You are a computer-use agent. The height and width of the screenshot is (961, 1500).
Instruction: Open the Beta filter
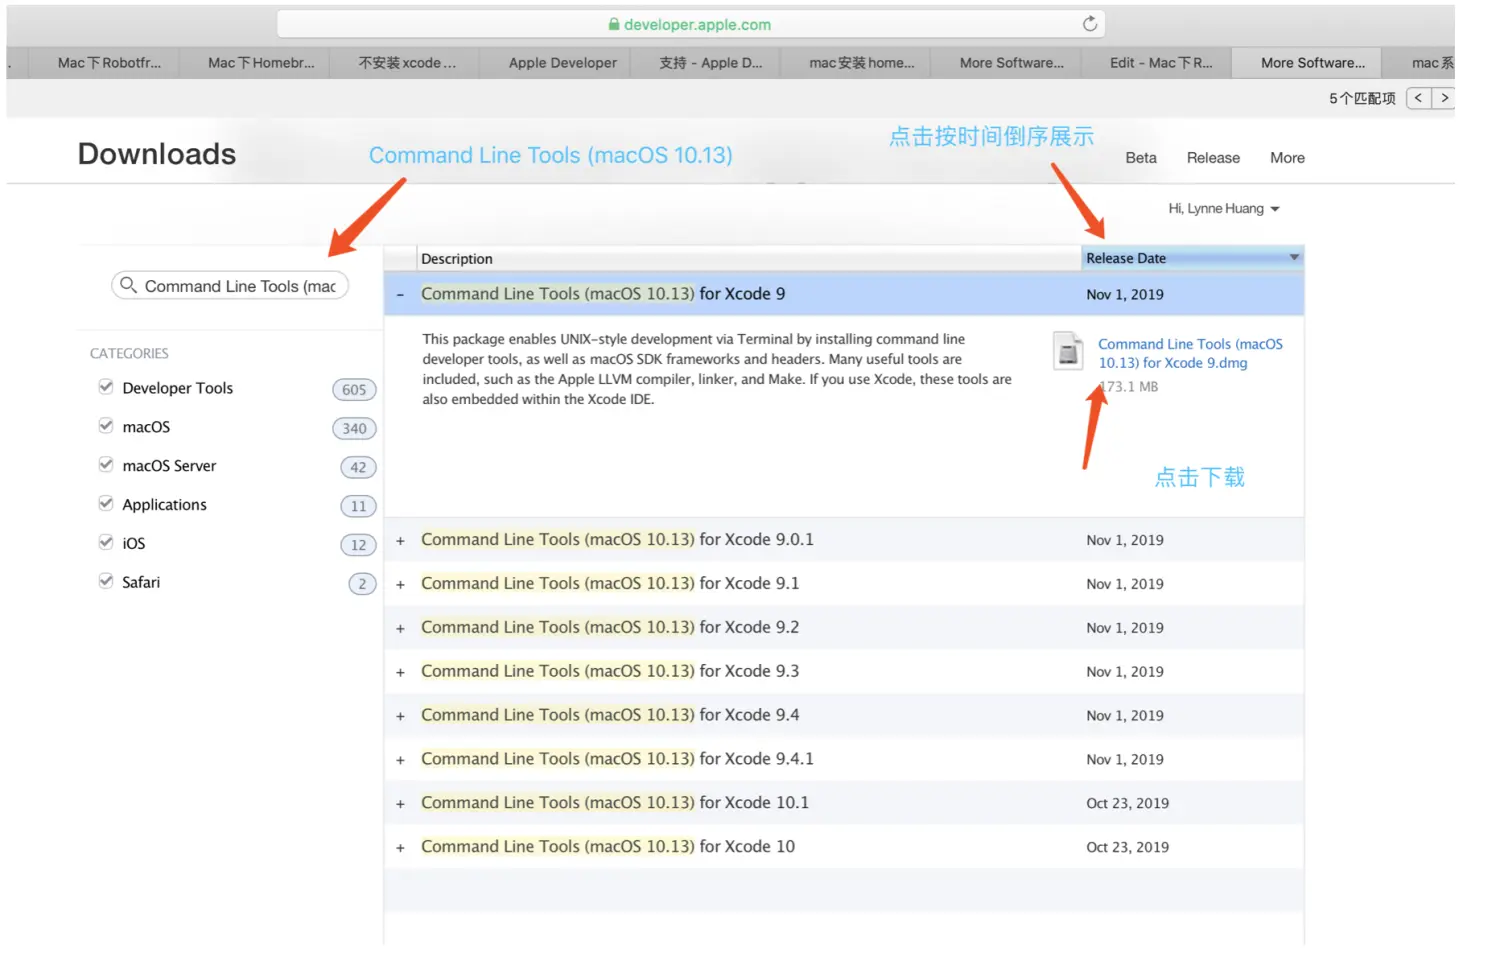pos(1141,158)
